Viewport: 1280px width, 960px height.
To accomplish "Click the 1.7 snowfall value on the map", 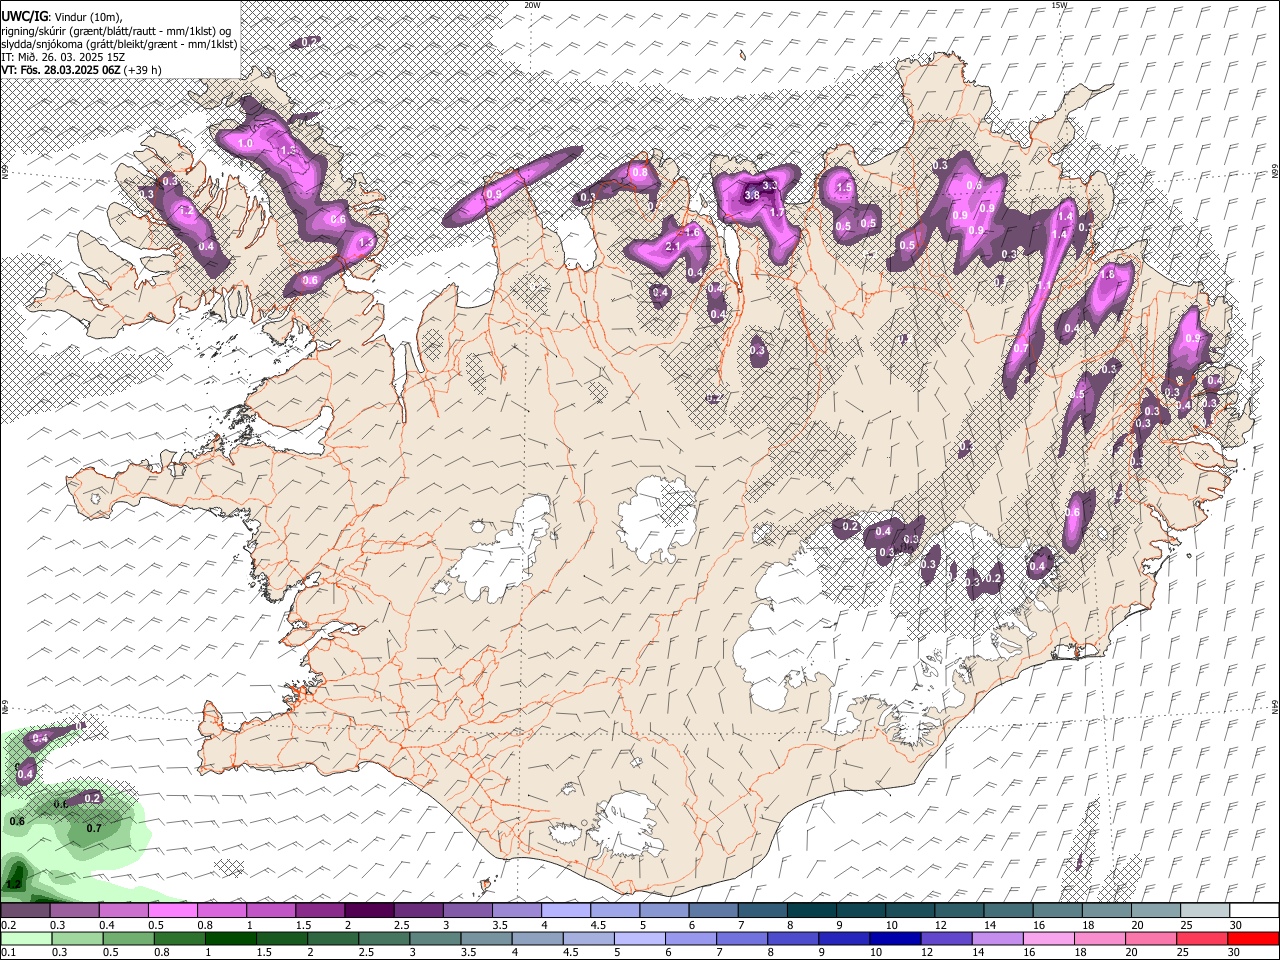I will tap(777, 212).
